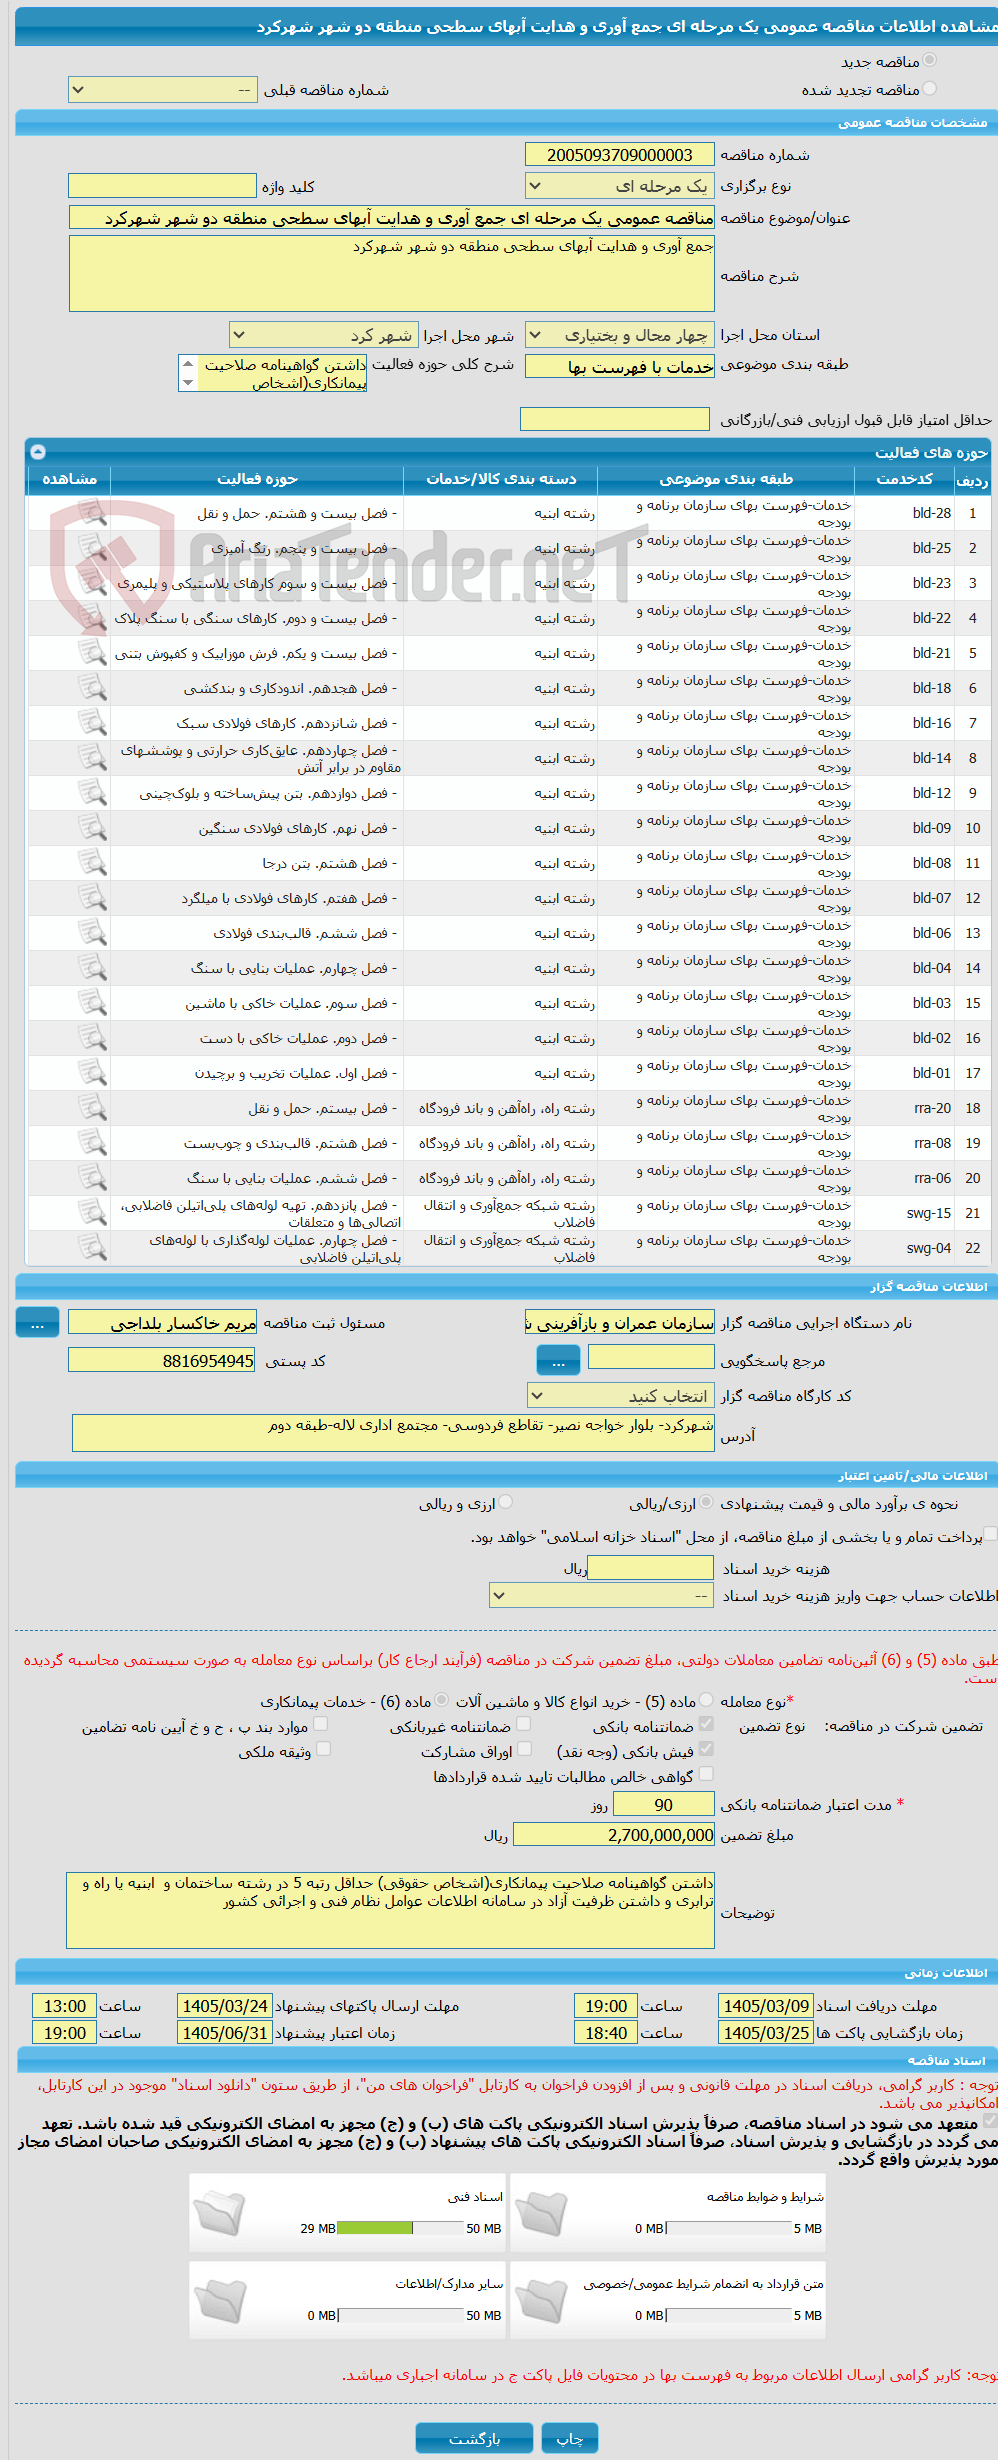Select مناقصه جدید radio button
Screen dimensions: 998x2460
[929, 61]
